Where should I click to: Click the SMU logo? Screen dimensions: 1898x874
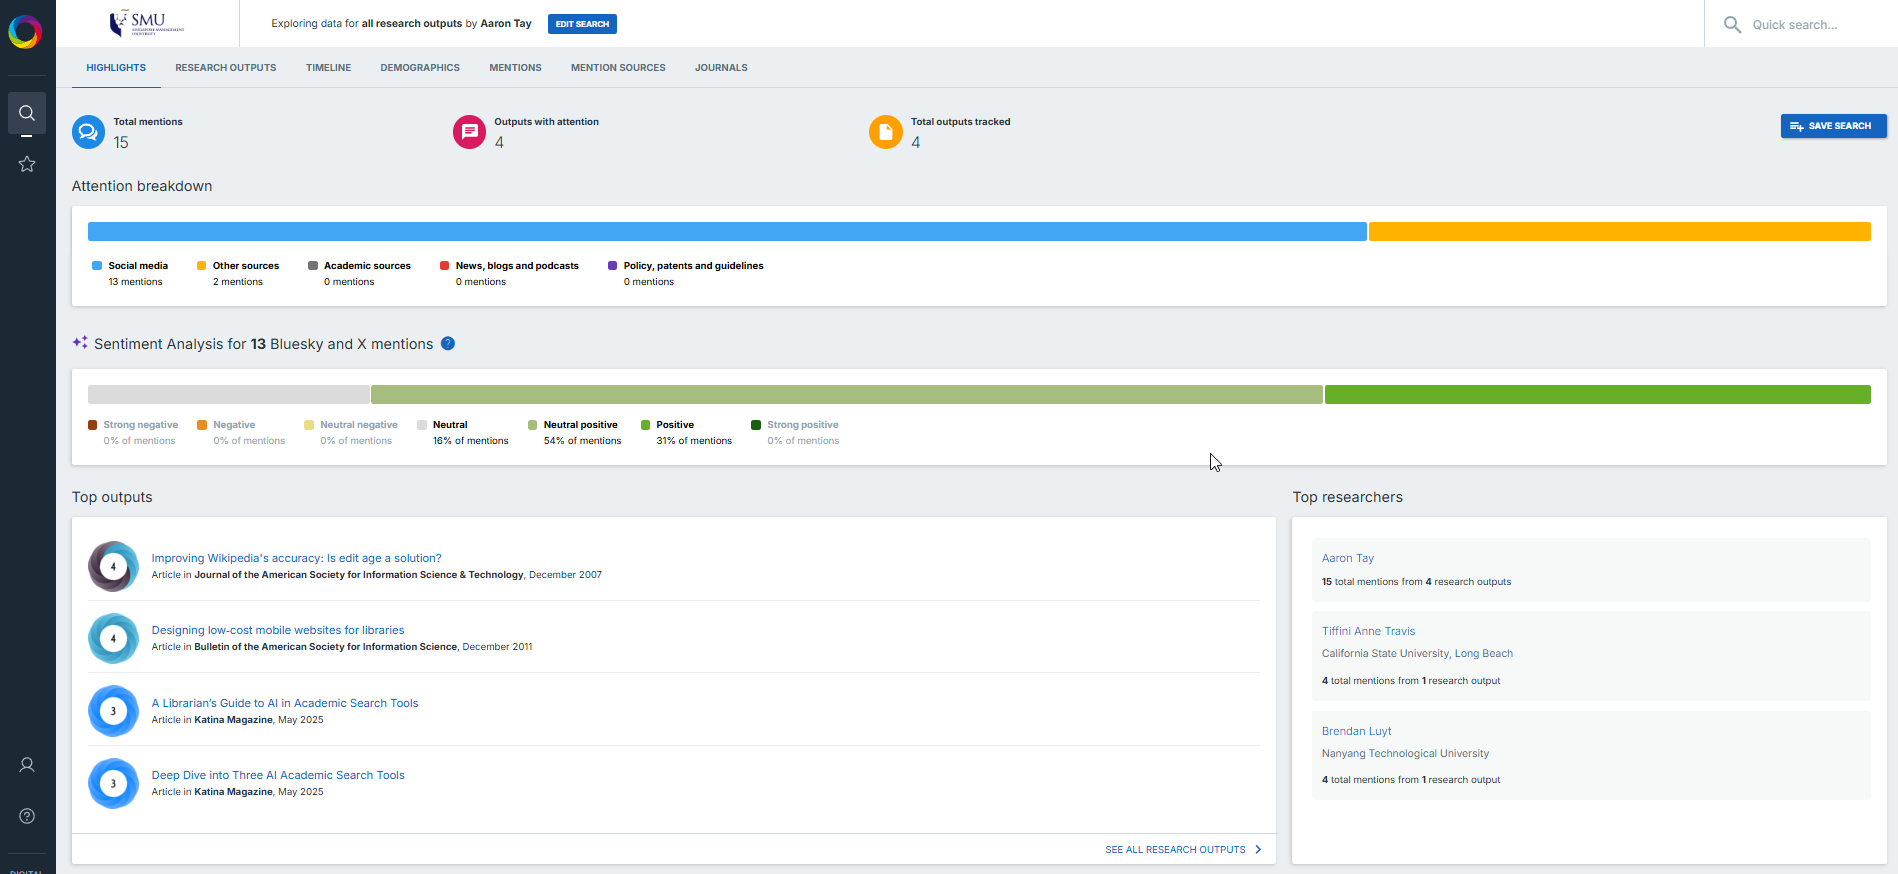pyautogui.click(x=147, y=23)
